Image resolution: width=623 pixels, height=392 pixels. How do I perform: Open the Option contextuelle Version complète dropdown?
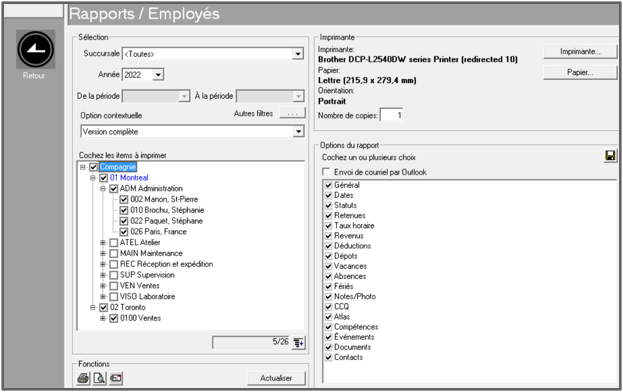pos(298,131)
